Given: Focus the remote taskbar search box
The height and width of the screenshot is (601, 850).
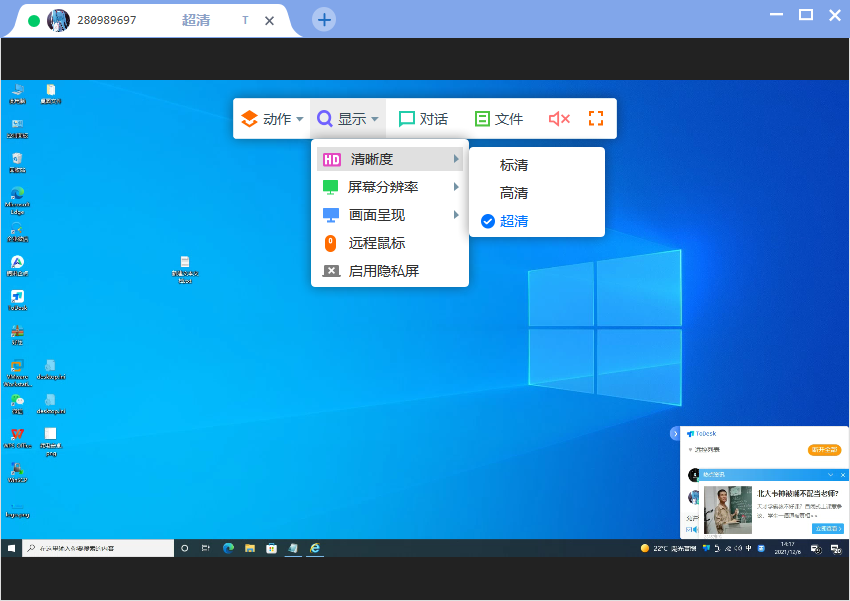Looking at the screenshot, I should pyautogui.click(x=98, y=548).
